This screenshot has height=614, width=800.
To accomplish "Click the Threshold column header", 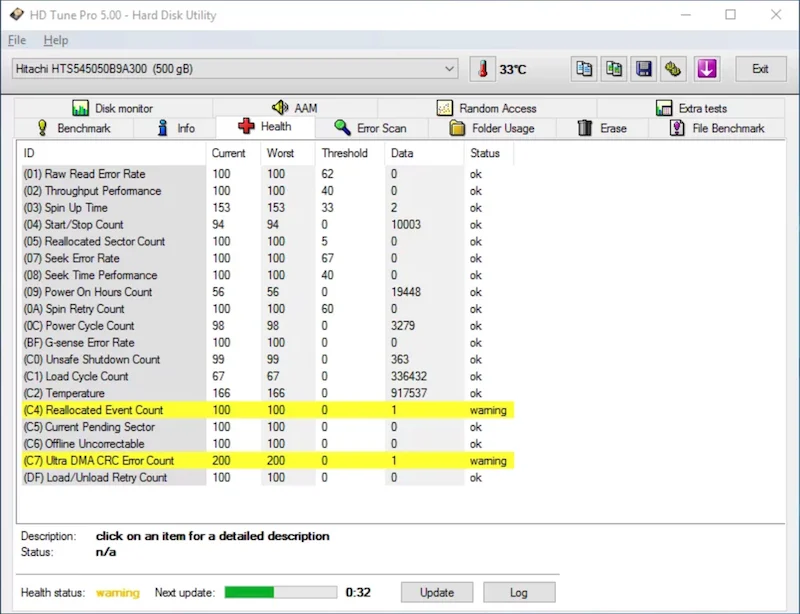I will (x=350, y=153).
